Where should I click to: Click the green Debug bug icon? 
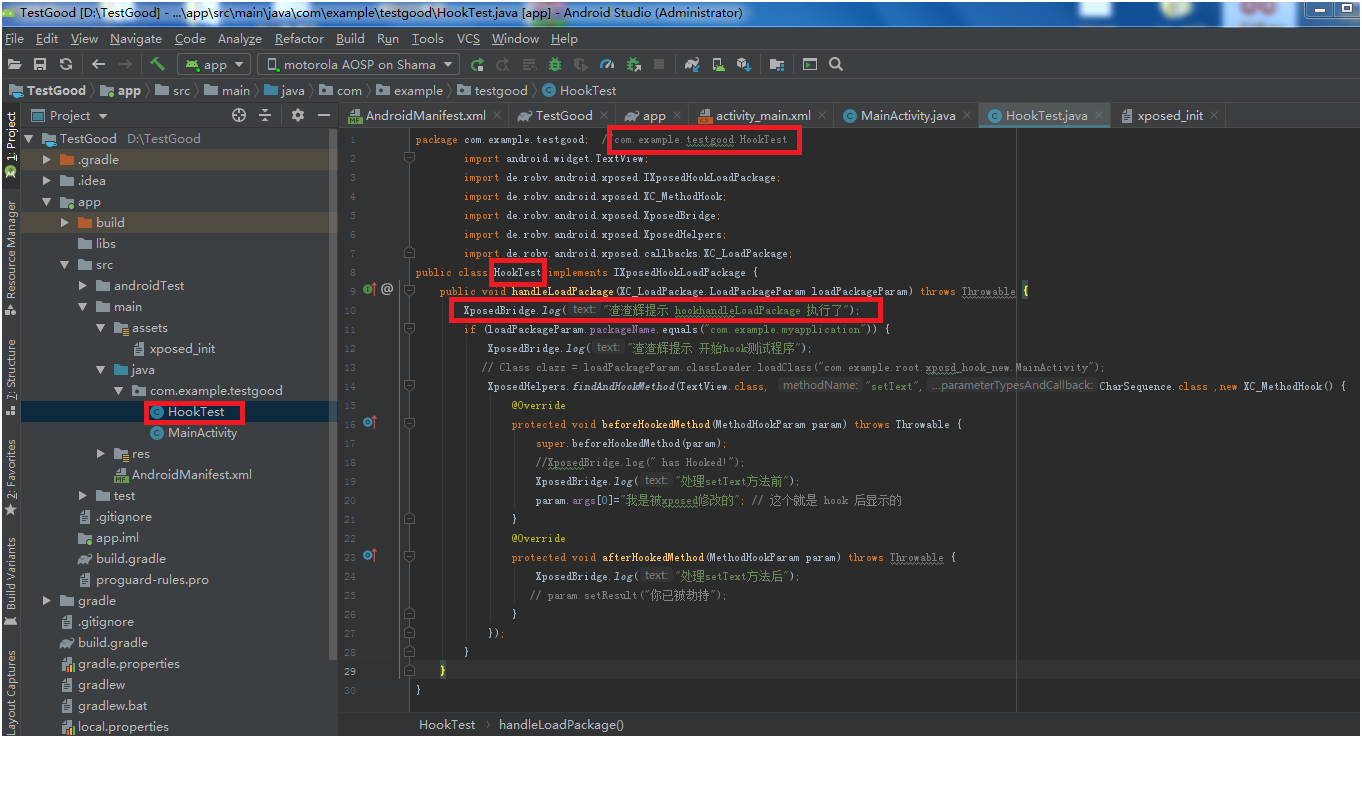pos(555,64)
